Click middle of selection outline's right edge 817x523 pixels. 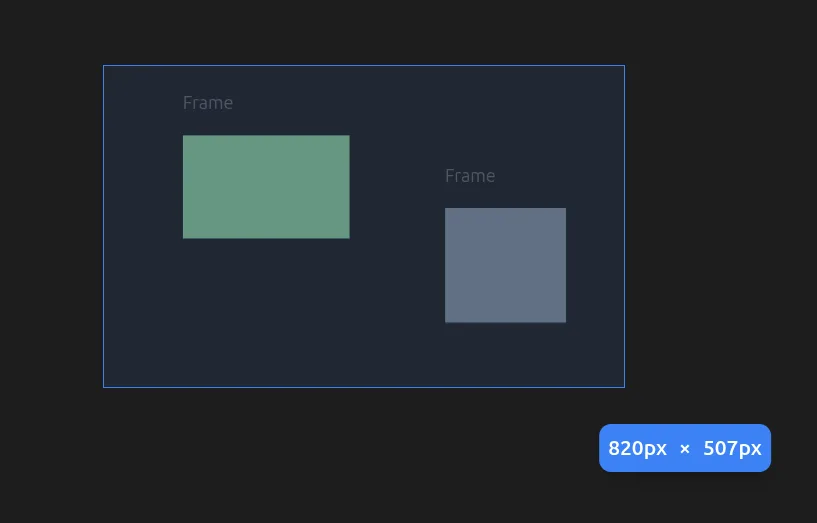(x=624, y=226)
